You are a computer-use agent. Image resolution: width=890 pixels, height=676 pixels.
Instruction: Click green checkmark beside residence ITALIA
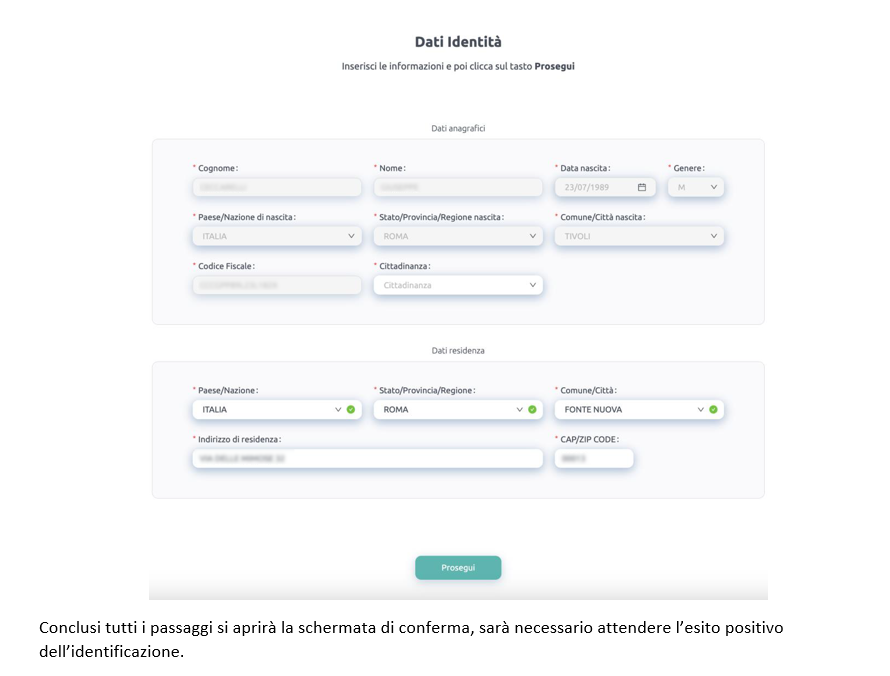click(351, 409)
